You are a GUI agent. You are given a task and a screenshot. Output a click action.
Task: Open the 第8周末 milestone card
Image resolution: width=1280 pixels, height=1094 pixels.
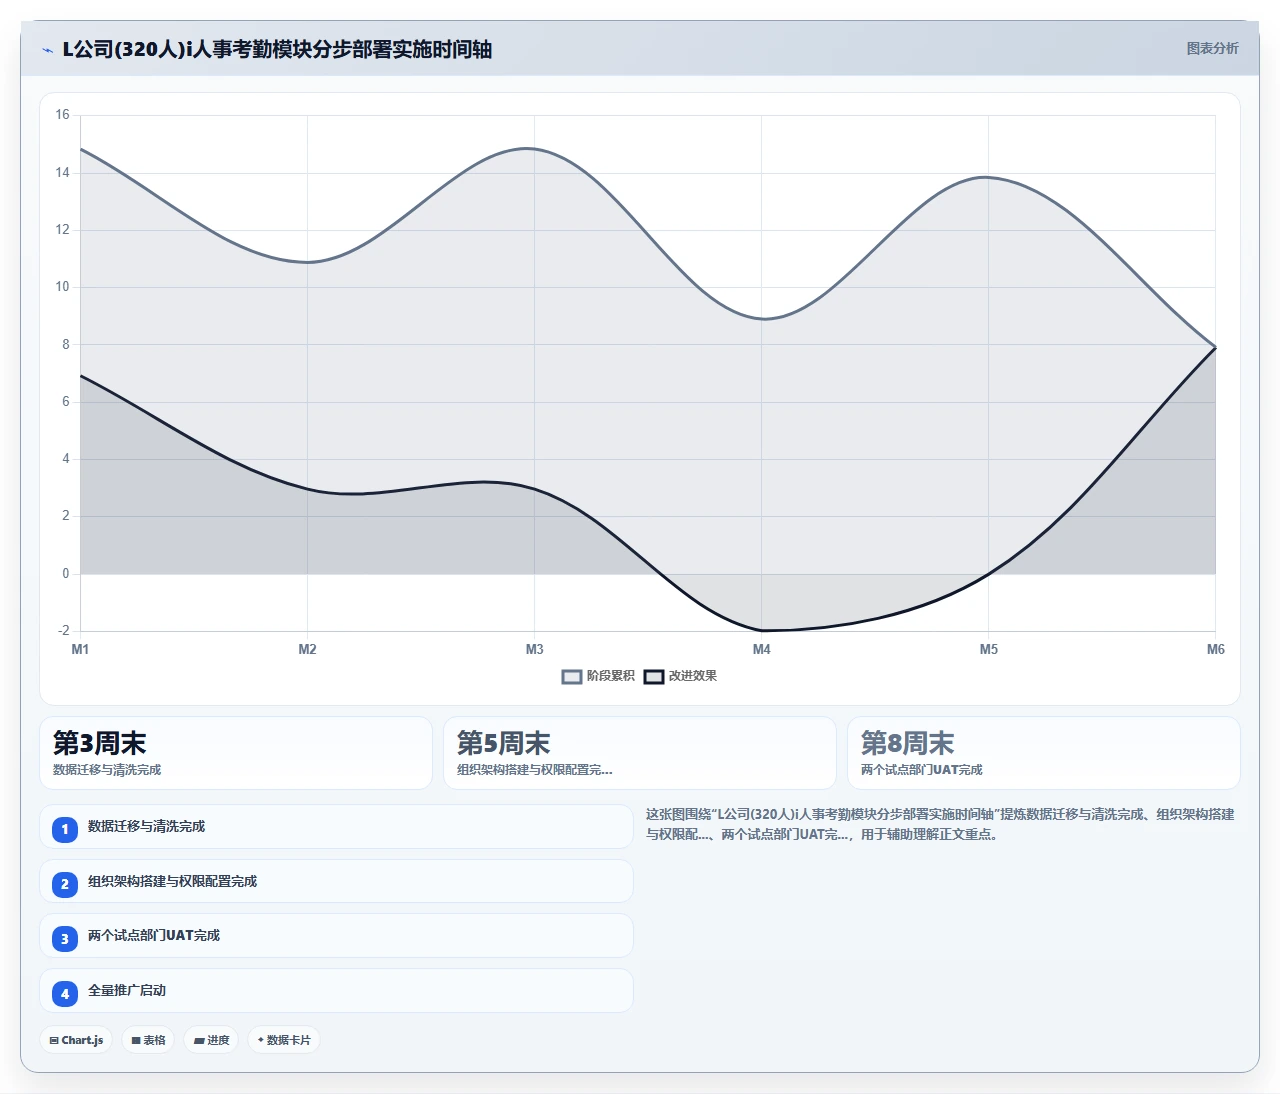pyautogui.click(x=1044, y=753)
